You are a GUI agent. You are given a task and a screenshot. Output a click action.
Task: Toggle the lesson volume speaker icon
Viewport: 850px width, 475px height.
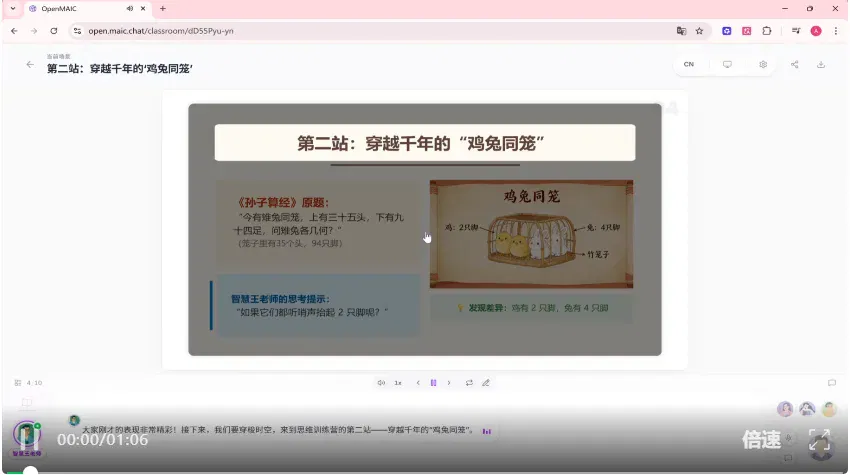click(x=381, y=383)
